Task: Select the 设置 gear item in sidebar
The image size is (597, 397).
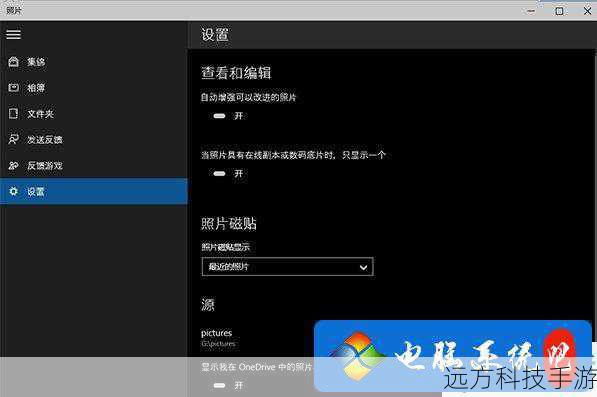Action: [x=93, y=191]
